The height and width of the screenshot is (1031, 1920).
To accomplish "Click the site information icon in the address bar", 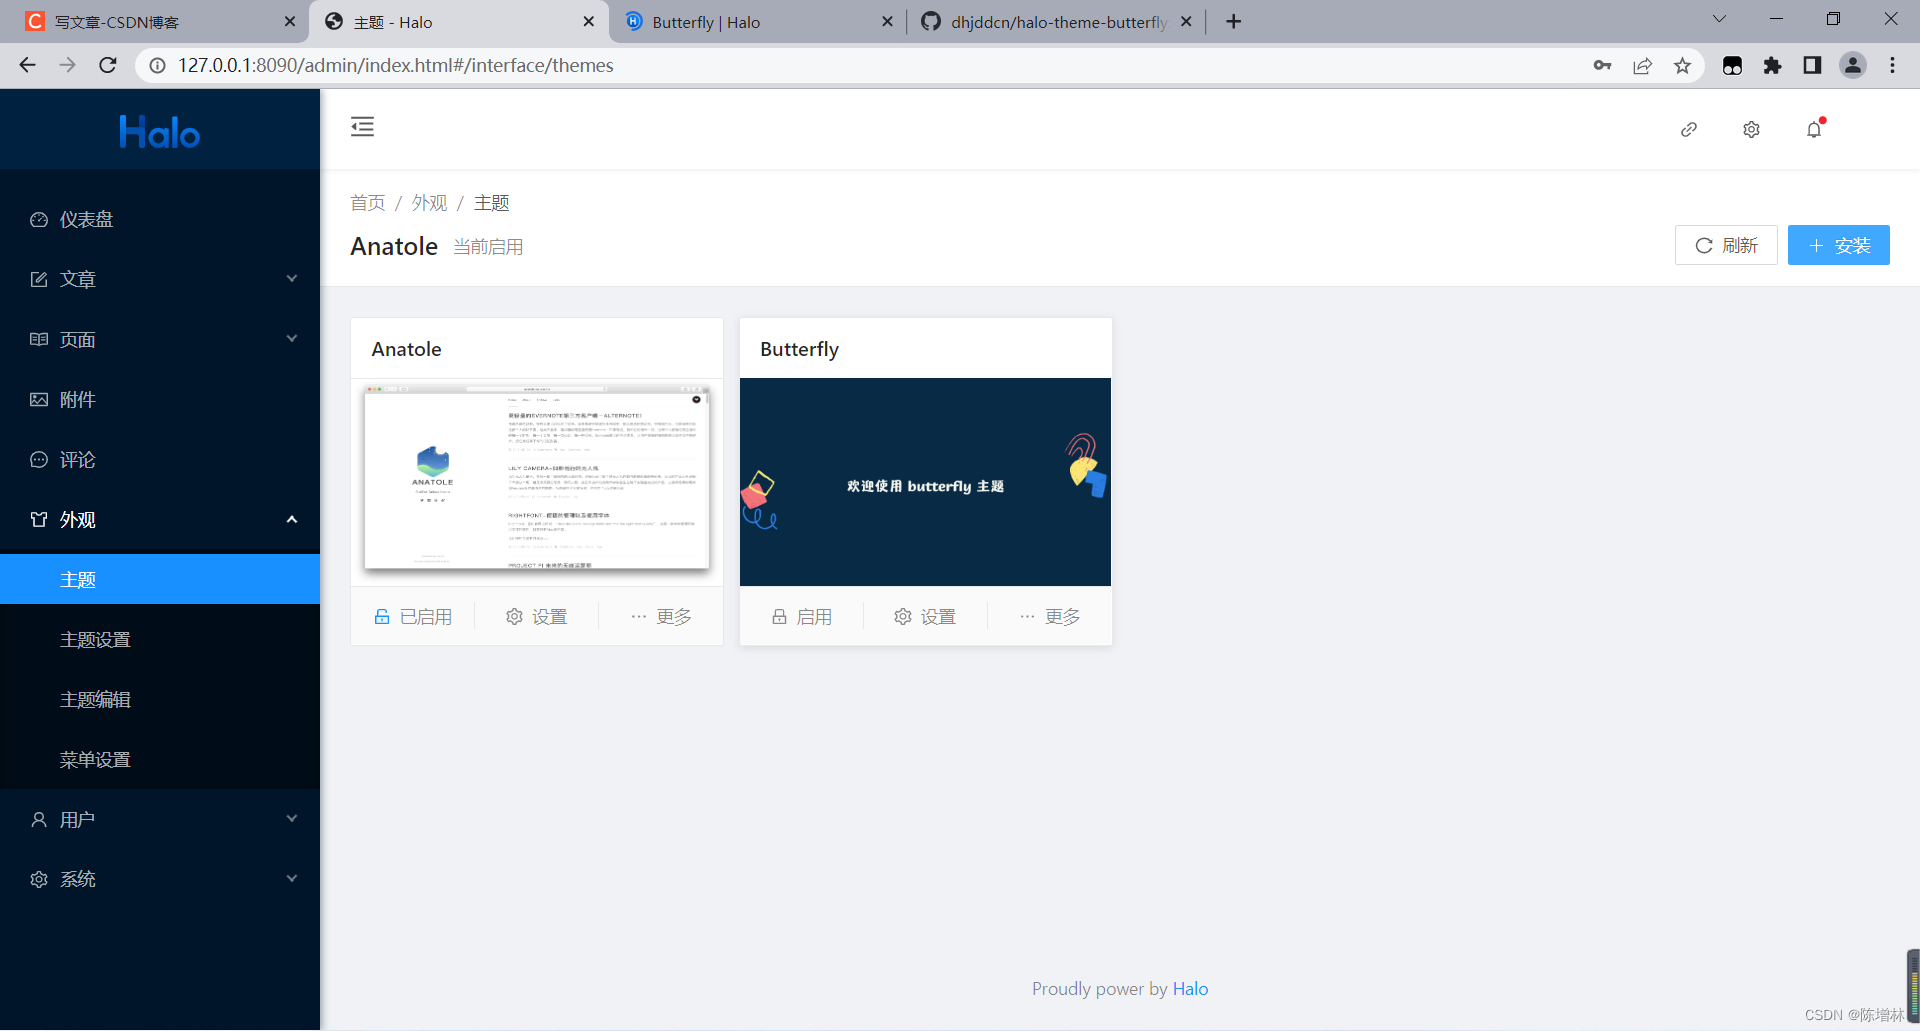I will click(x=157, y=65).
